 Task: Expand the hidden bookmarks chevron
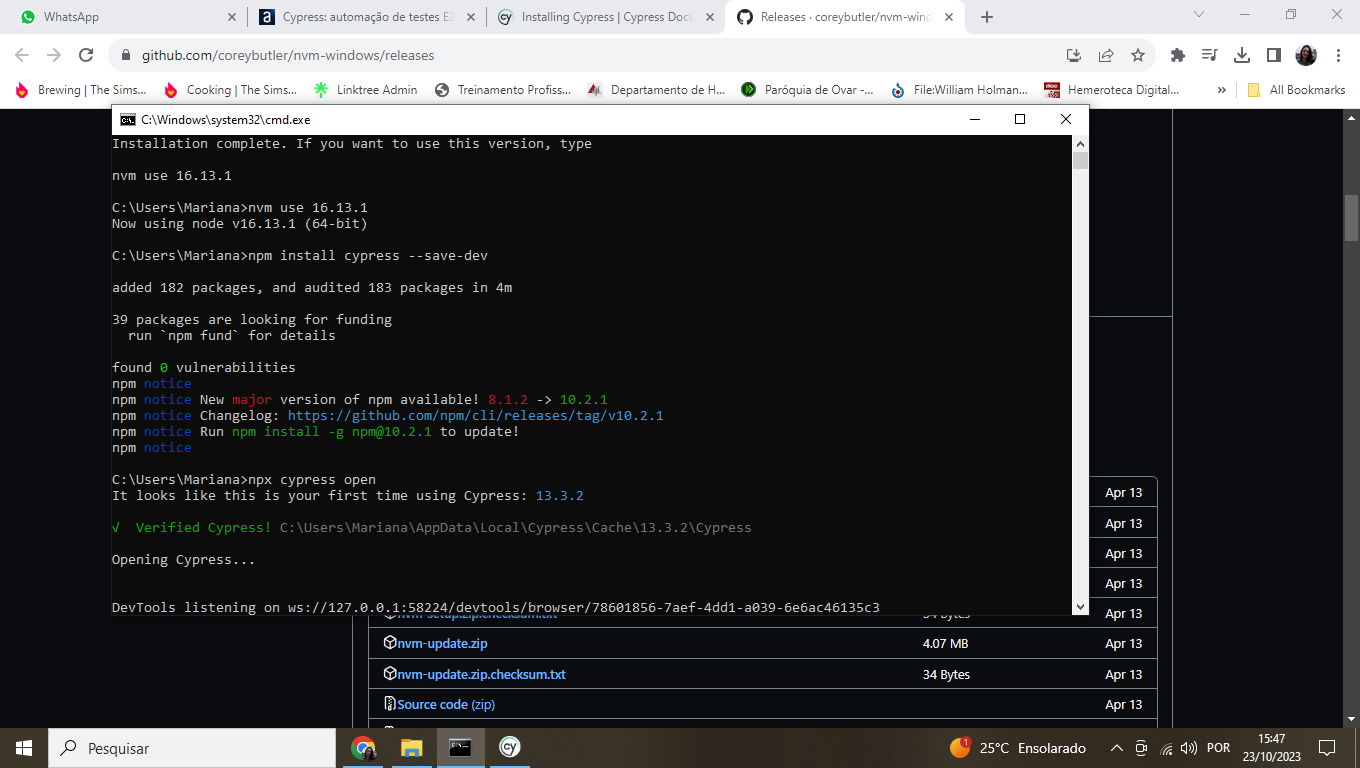coord(1221,90)
